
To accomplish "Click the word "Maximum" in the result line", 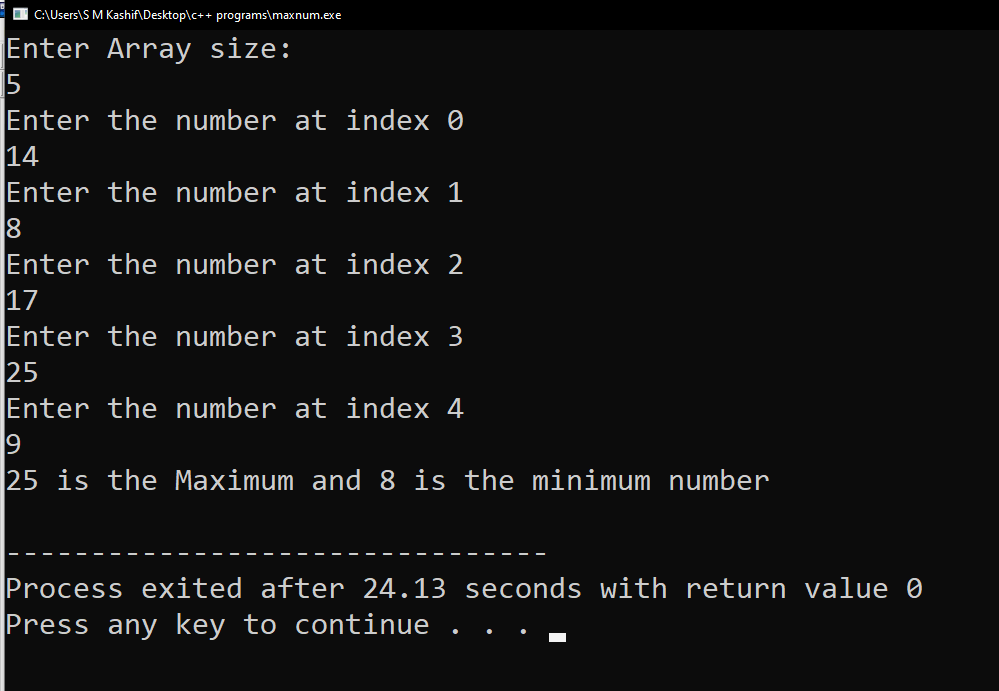I will 234,481.
